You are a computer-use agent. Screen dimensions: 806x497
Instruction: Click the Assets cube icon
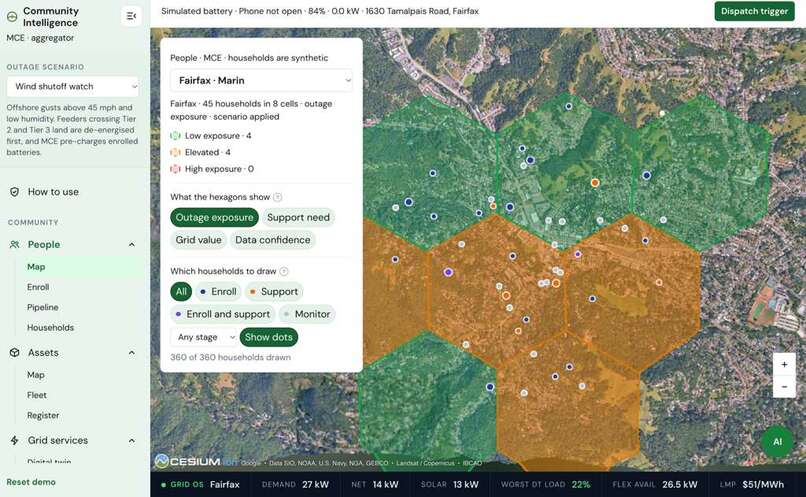[x=14, y=353]
